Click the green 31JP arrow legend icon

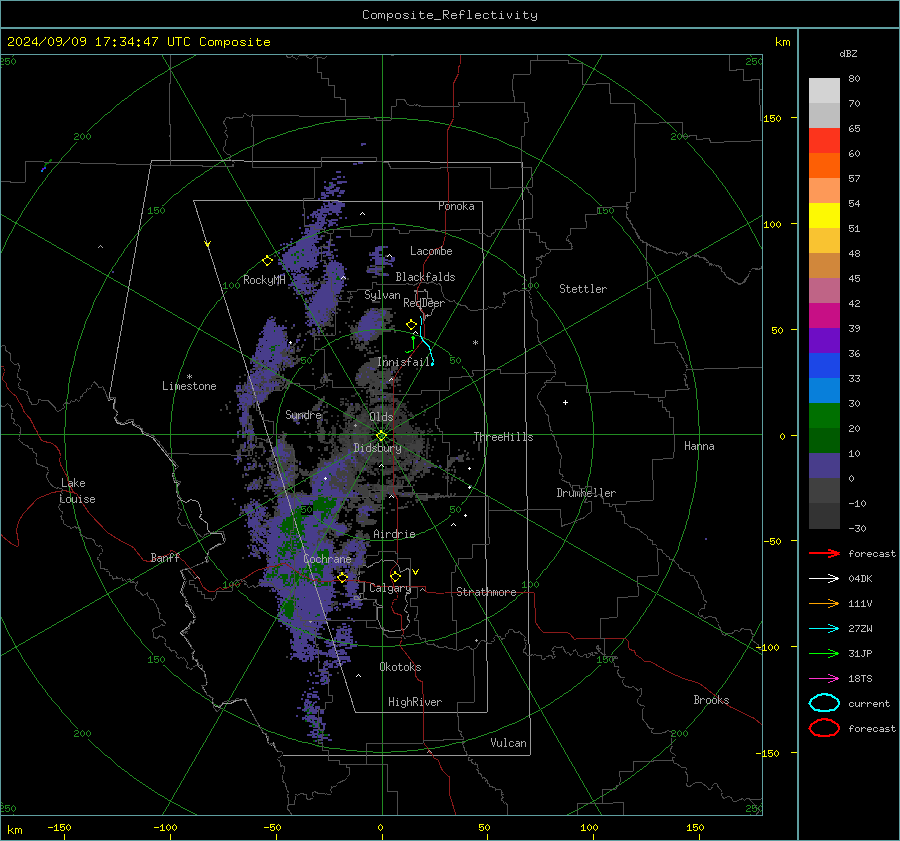(824, 653)
